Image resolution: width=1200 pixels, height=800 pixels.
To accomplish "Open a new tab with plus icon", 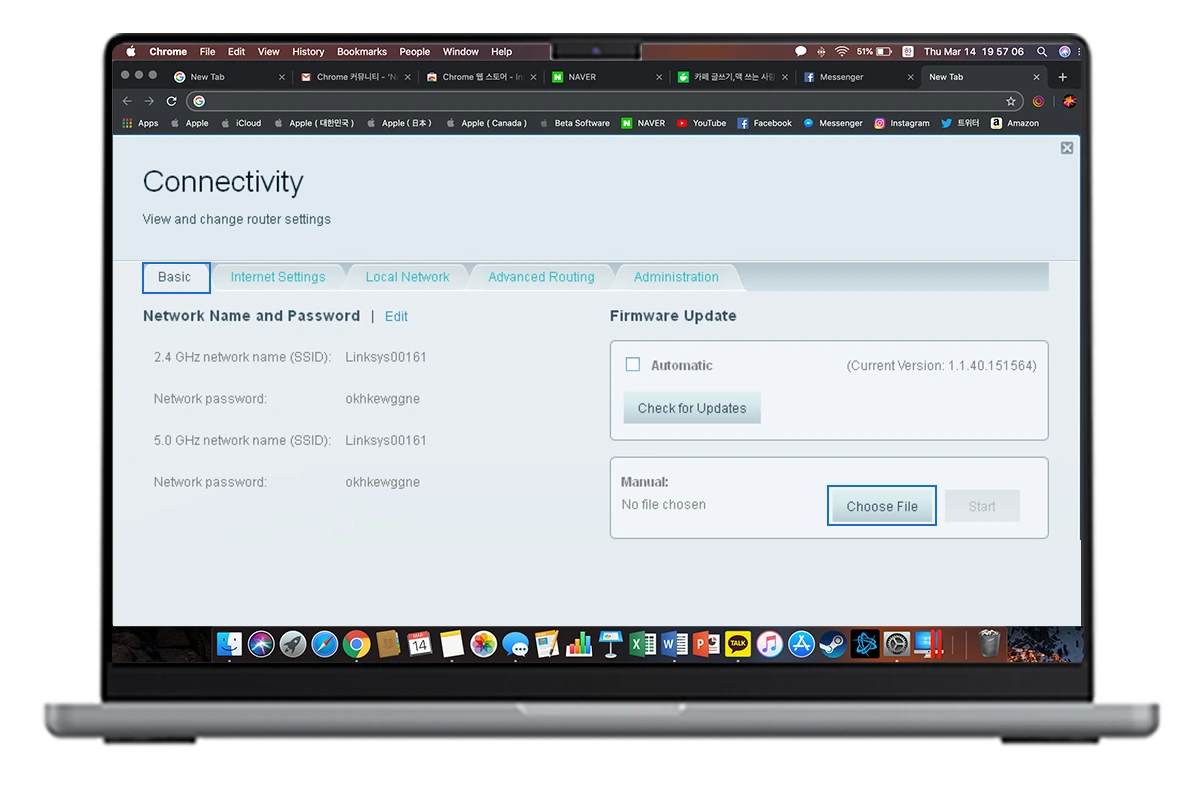I will click(1062, 77).
